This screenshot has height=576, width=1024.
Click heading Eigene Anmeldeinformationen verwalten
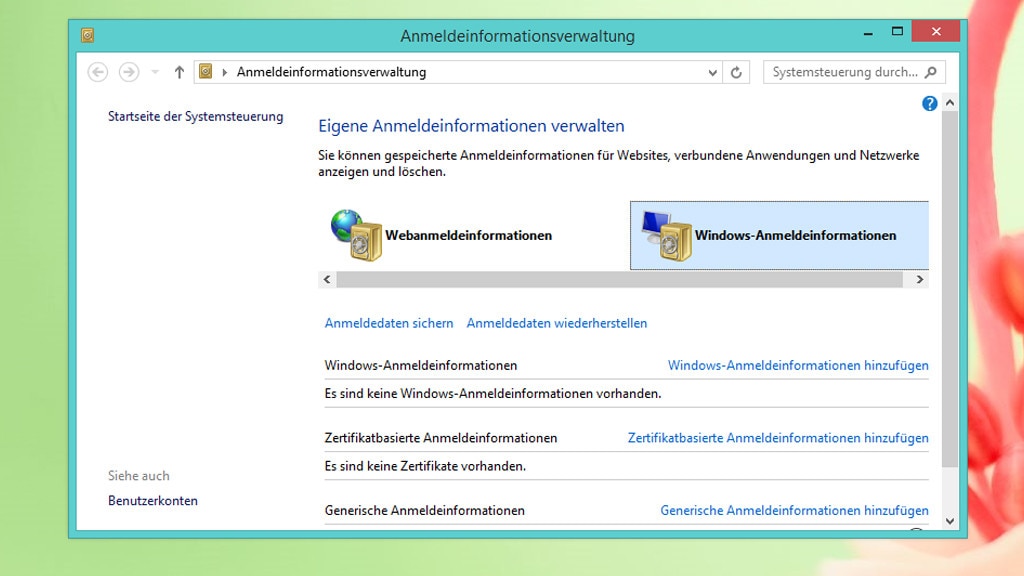click(x=471, y=126)
